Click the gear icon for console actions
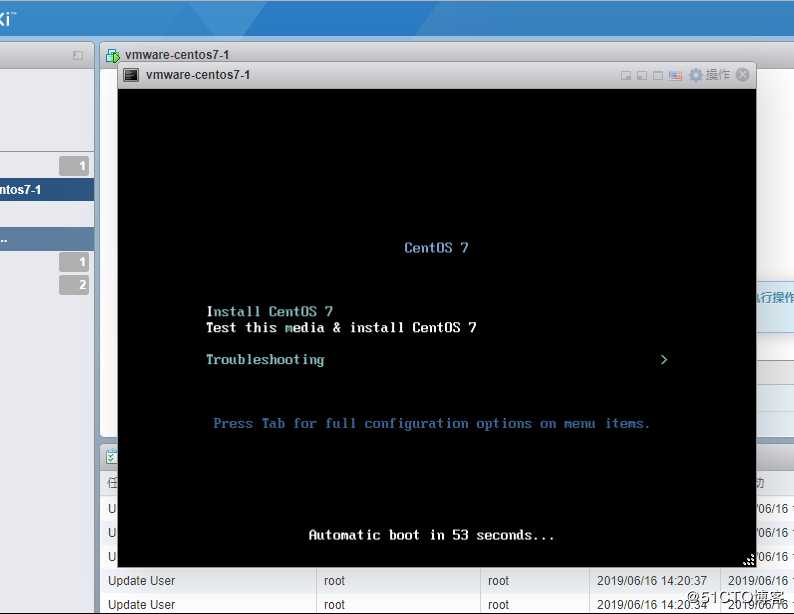 pyautogui.click(x=696, y=75)
